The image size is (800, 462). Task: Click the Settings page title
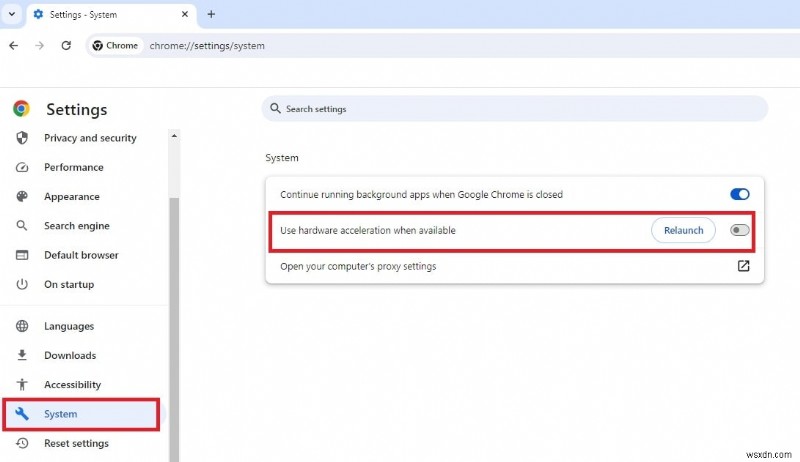click(77, 109)
